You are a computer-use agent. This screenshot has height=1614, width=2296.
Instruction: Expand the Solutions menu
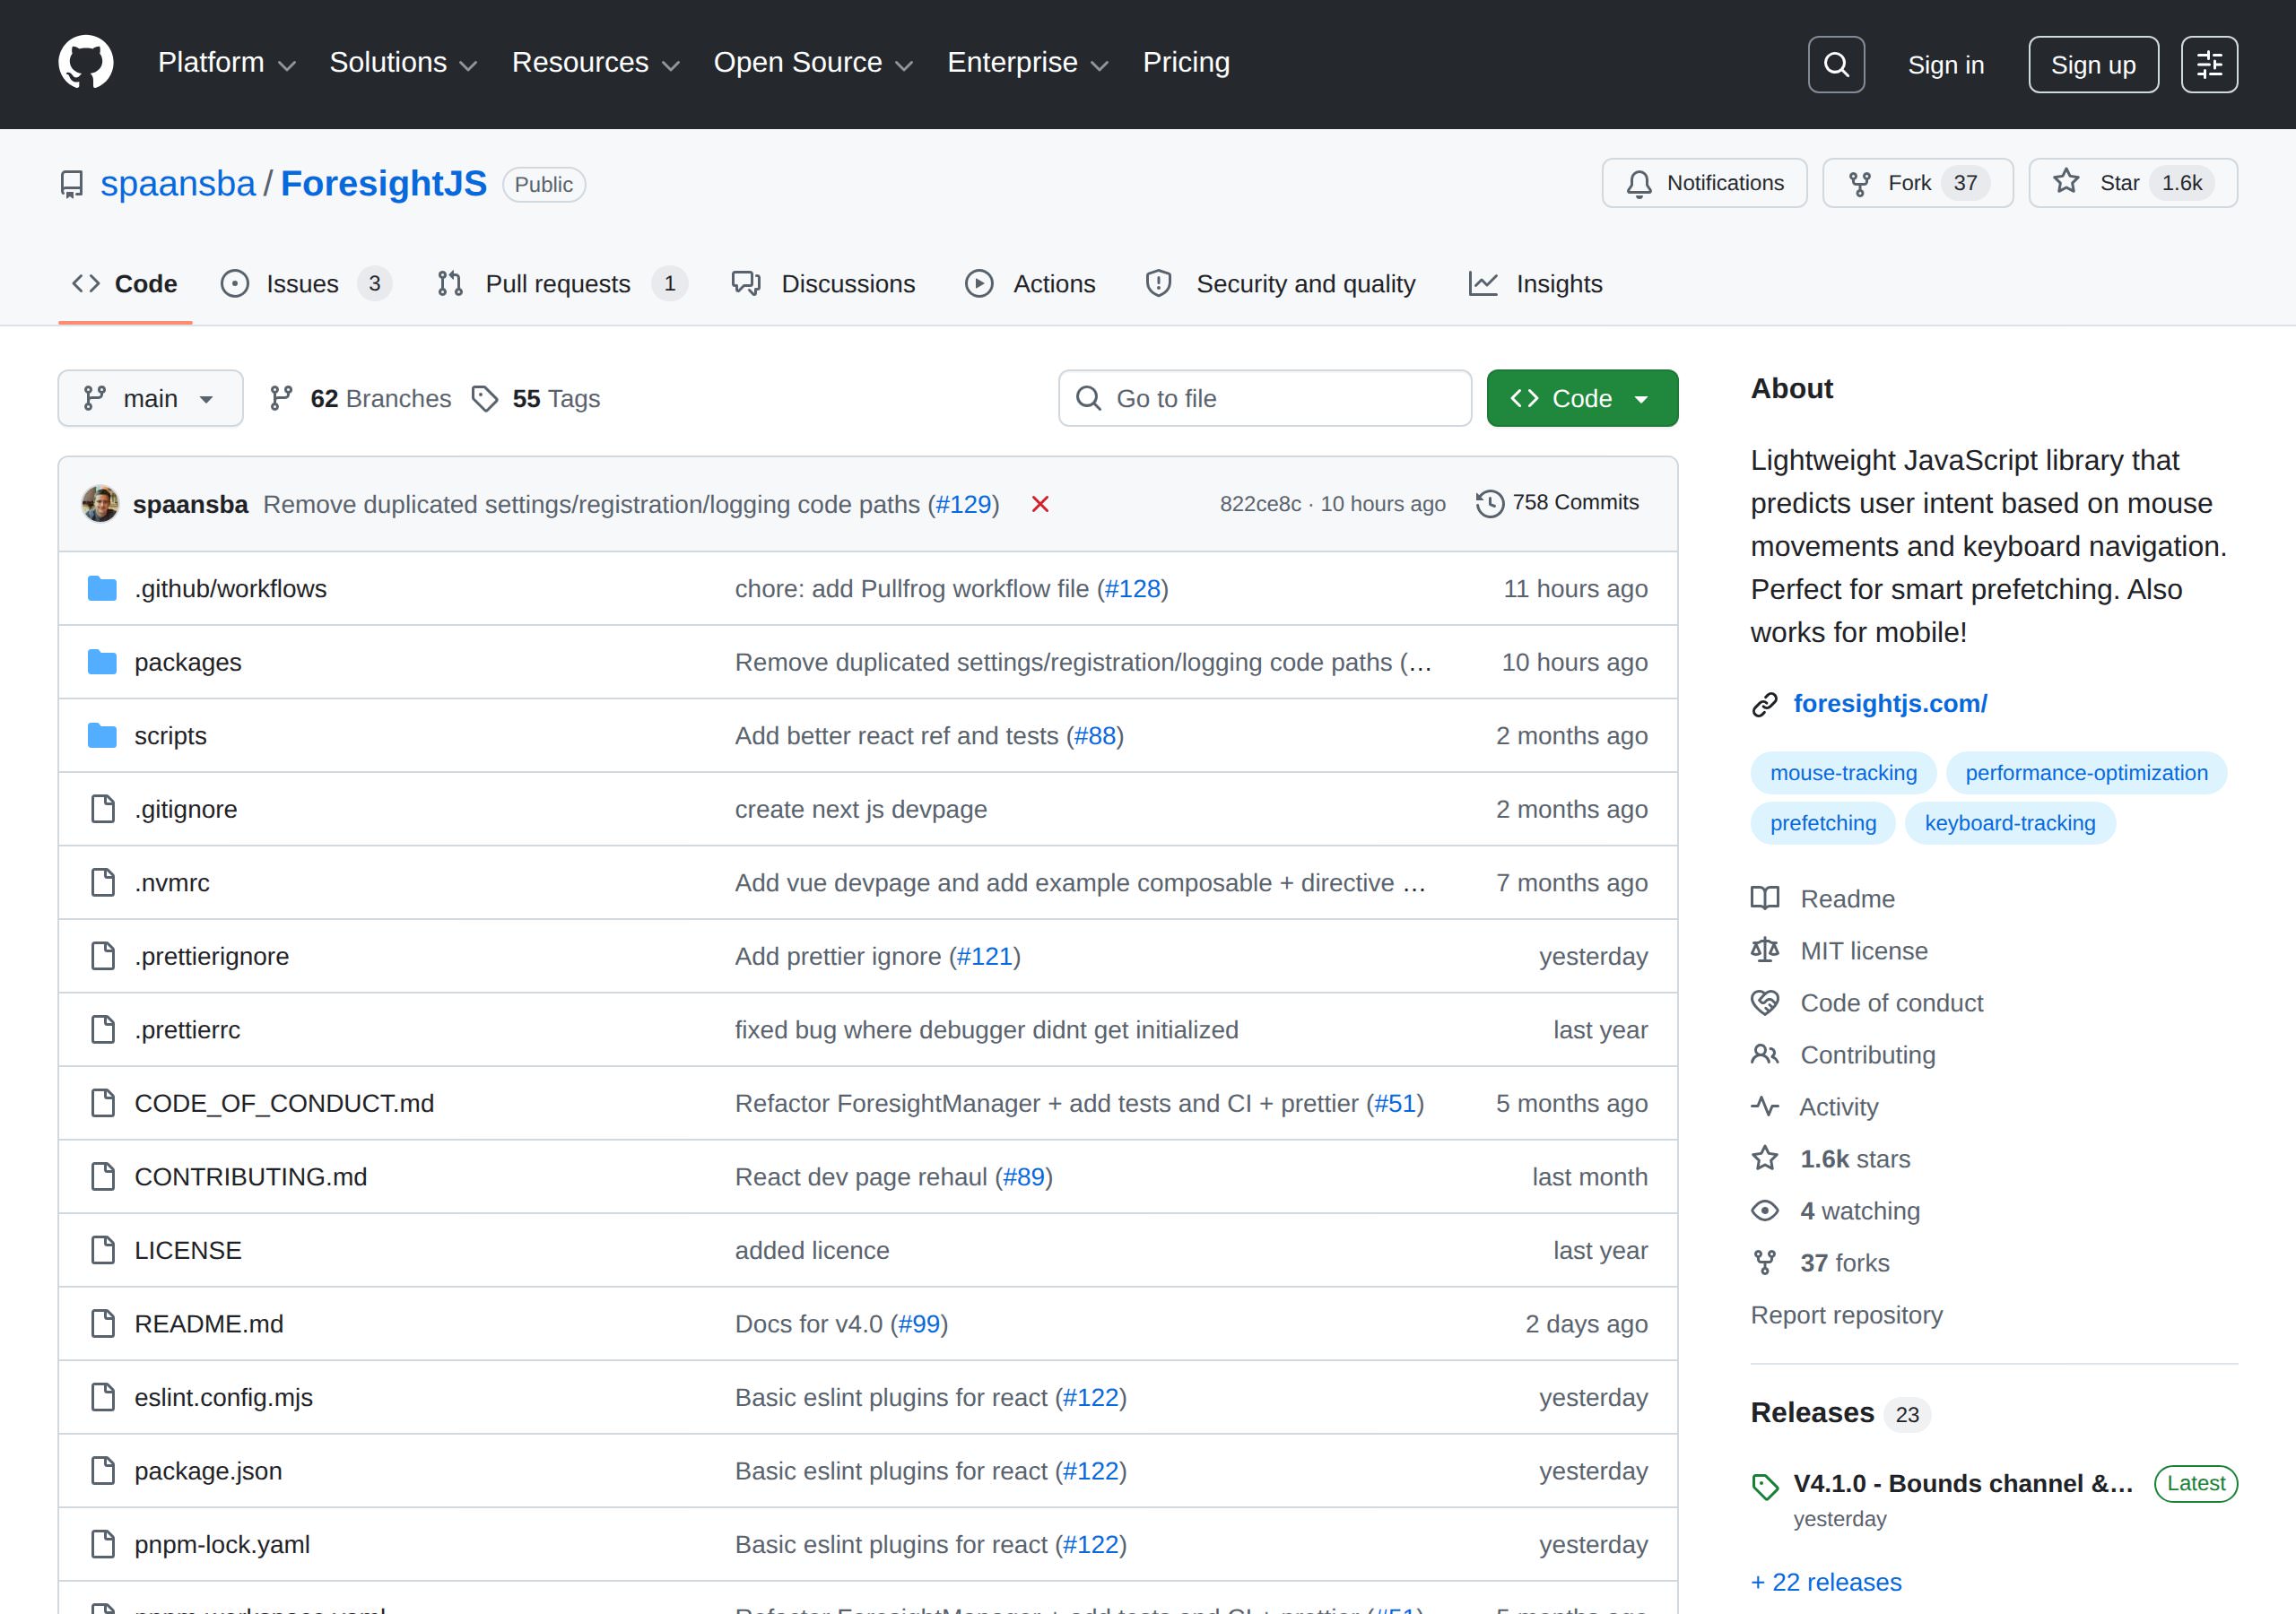pyautogui.click(x=404, y=63)
